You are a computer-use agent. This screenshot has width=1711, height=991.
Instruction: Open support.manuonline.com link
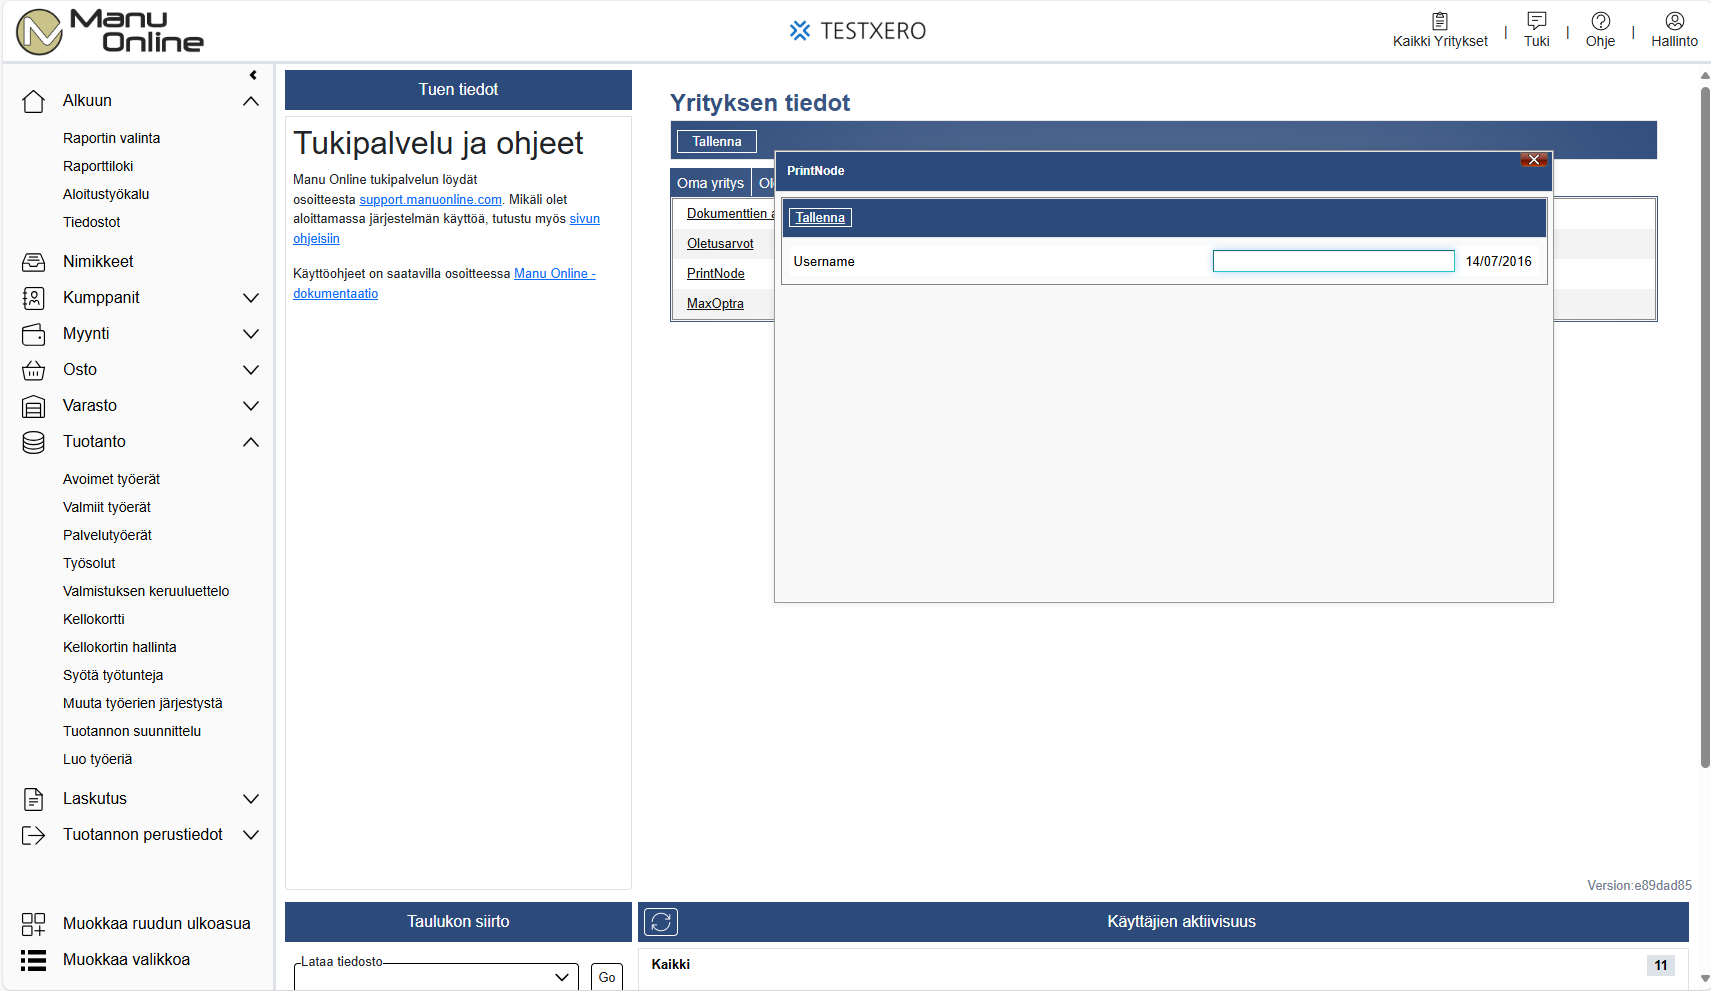[x=431, y=200]
